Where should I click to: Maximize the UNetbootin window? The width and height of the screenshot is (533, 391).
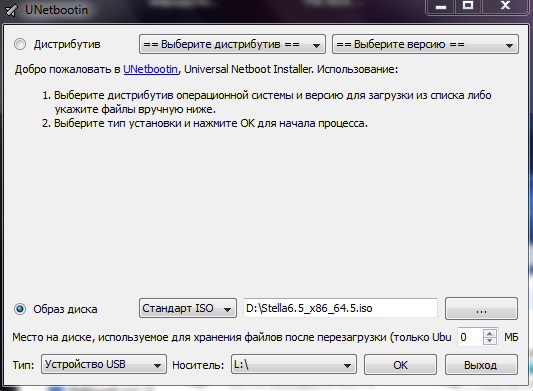[468, 6]
